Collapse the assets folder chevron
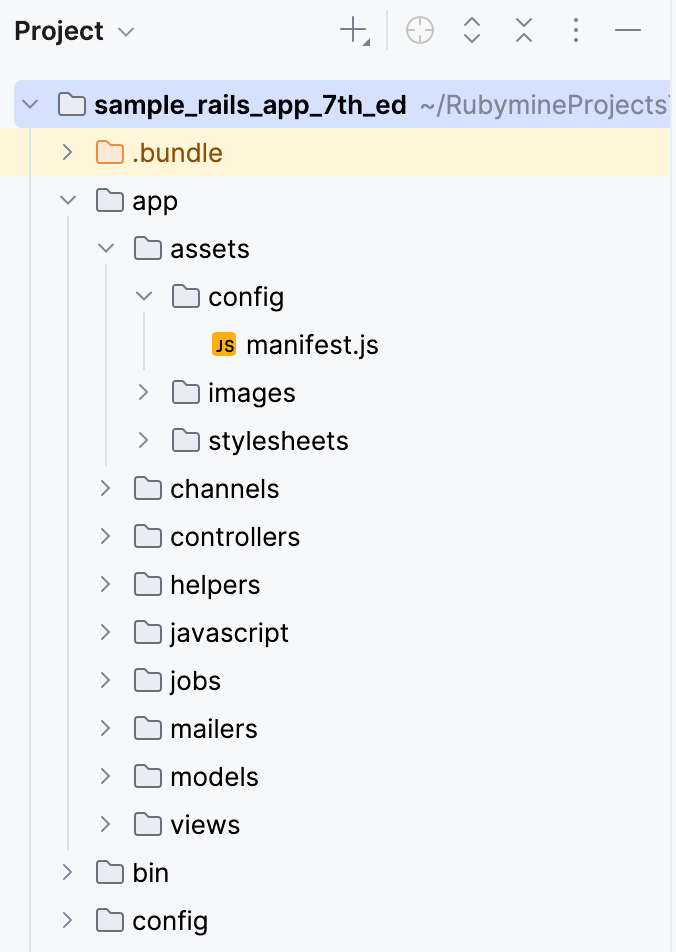Screen dimensions: 676x952 [105, 248]
